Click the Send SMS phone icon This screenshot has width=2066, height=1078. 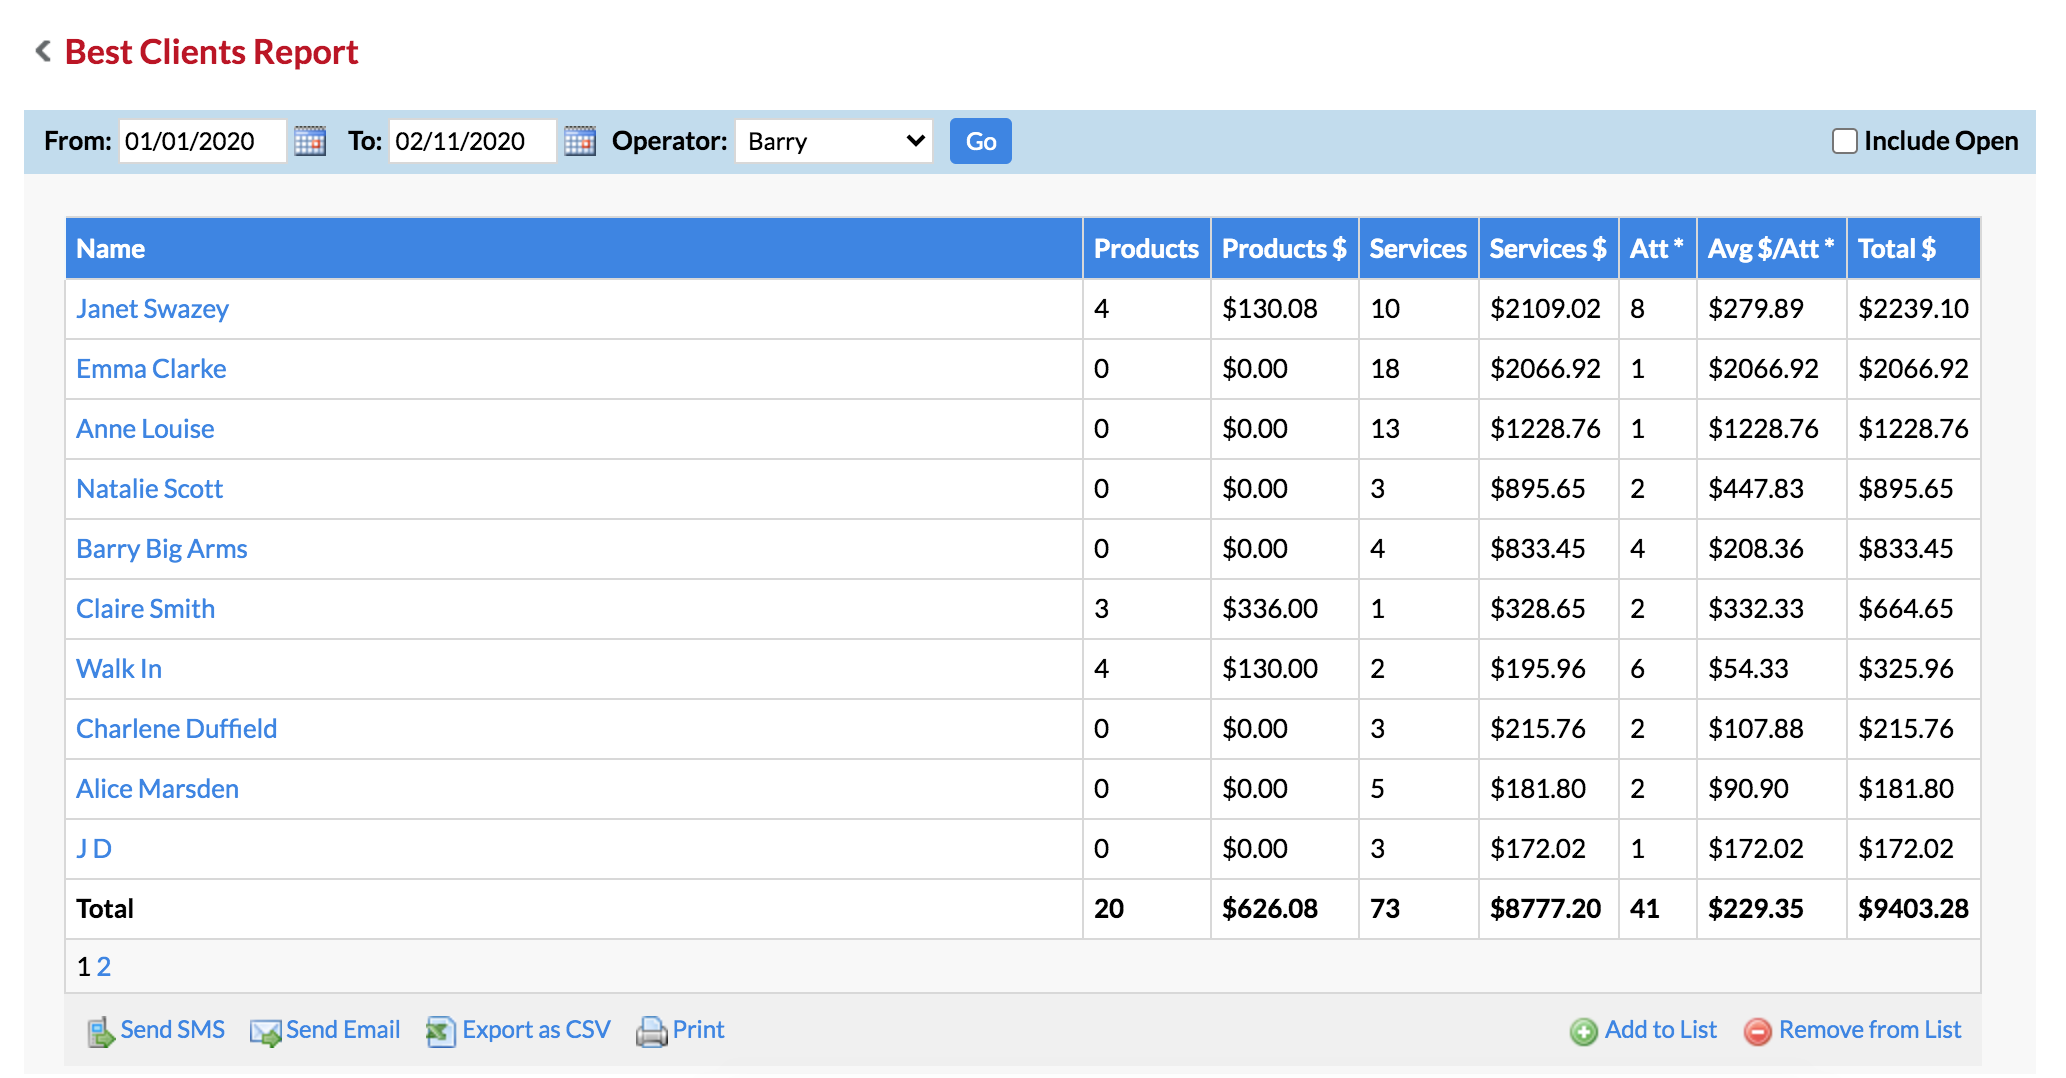tap(101, 1031)
